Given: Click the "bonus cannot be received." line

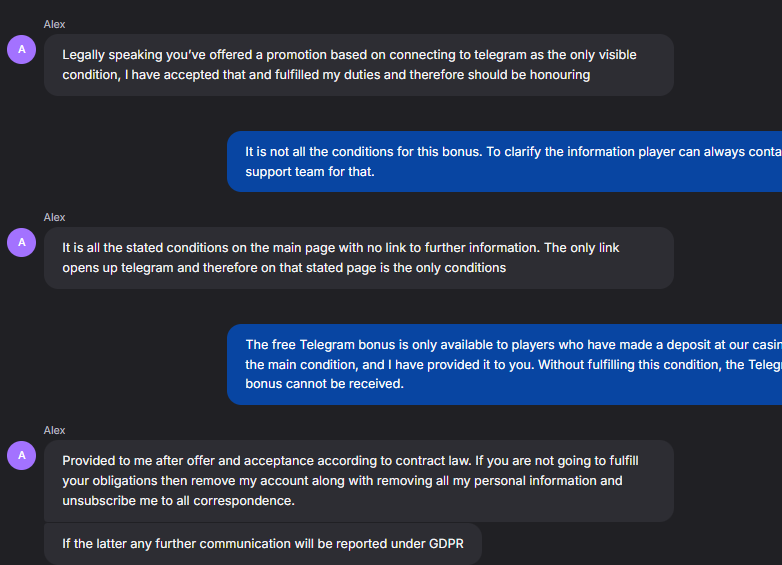Looking at the screenshot, I should tap(324, 384).
